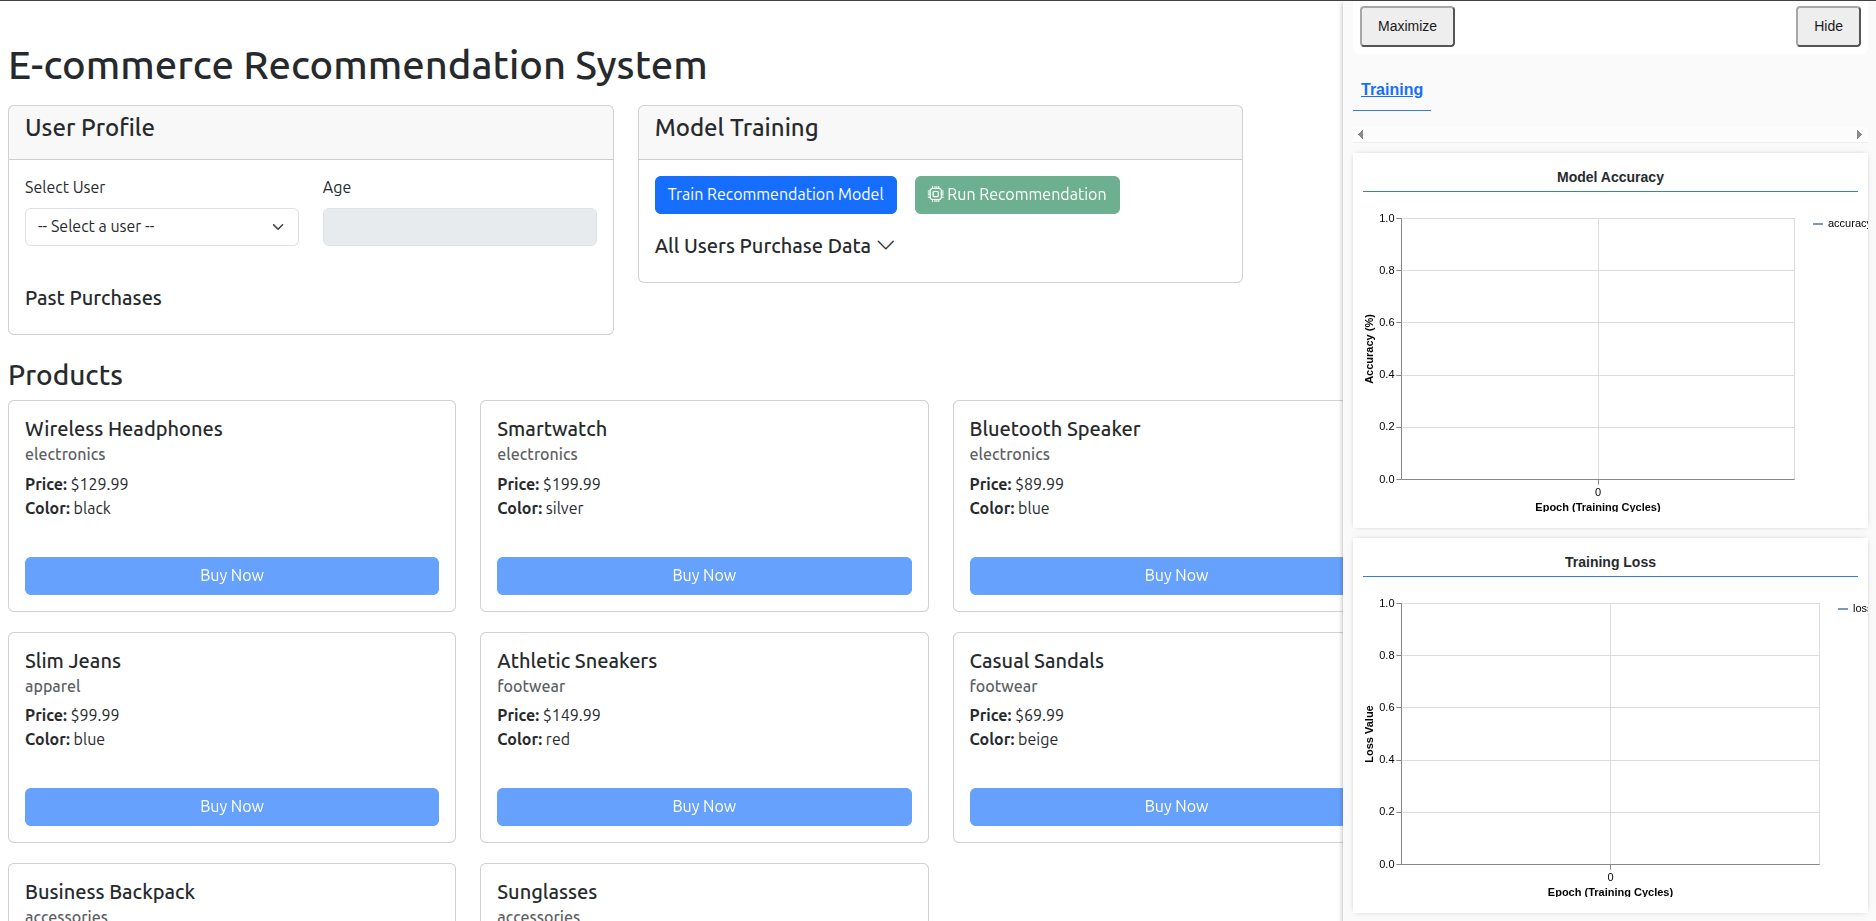Buy the Athletic Sneakers
This screenshot has width=1876, height=921.
click(704, 807)
